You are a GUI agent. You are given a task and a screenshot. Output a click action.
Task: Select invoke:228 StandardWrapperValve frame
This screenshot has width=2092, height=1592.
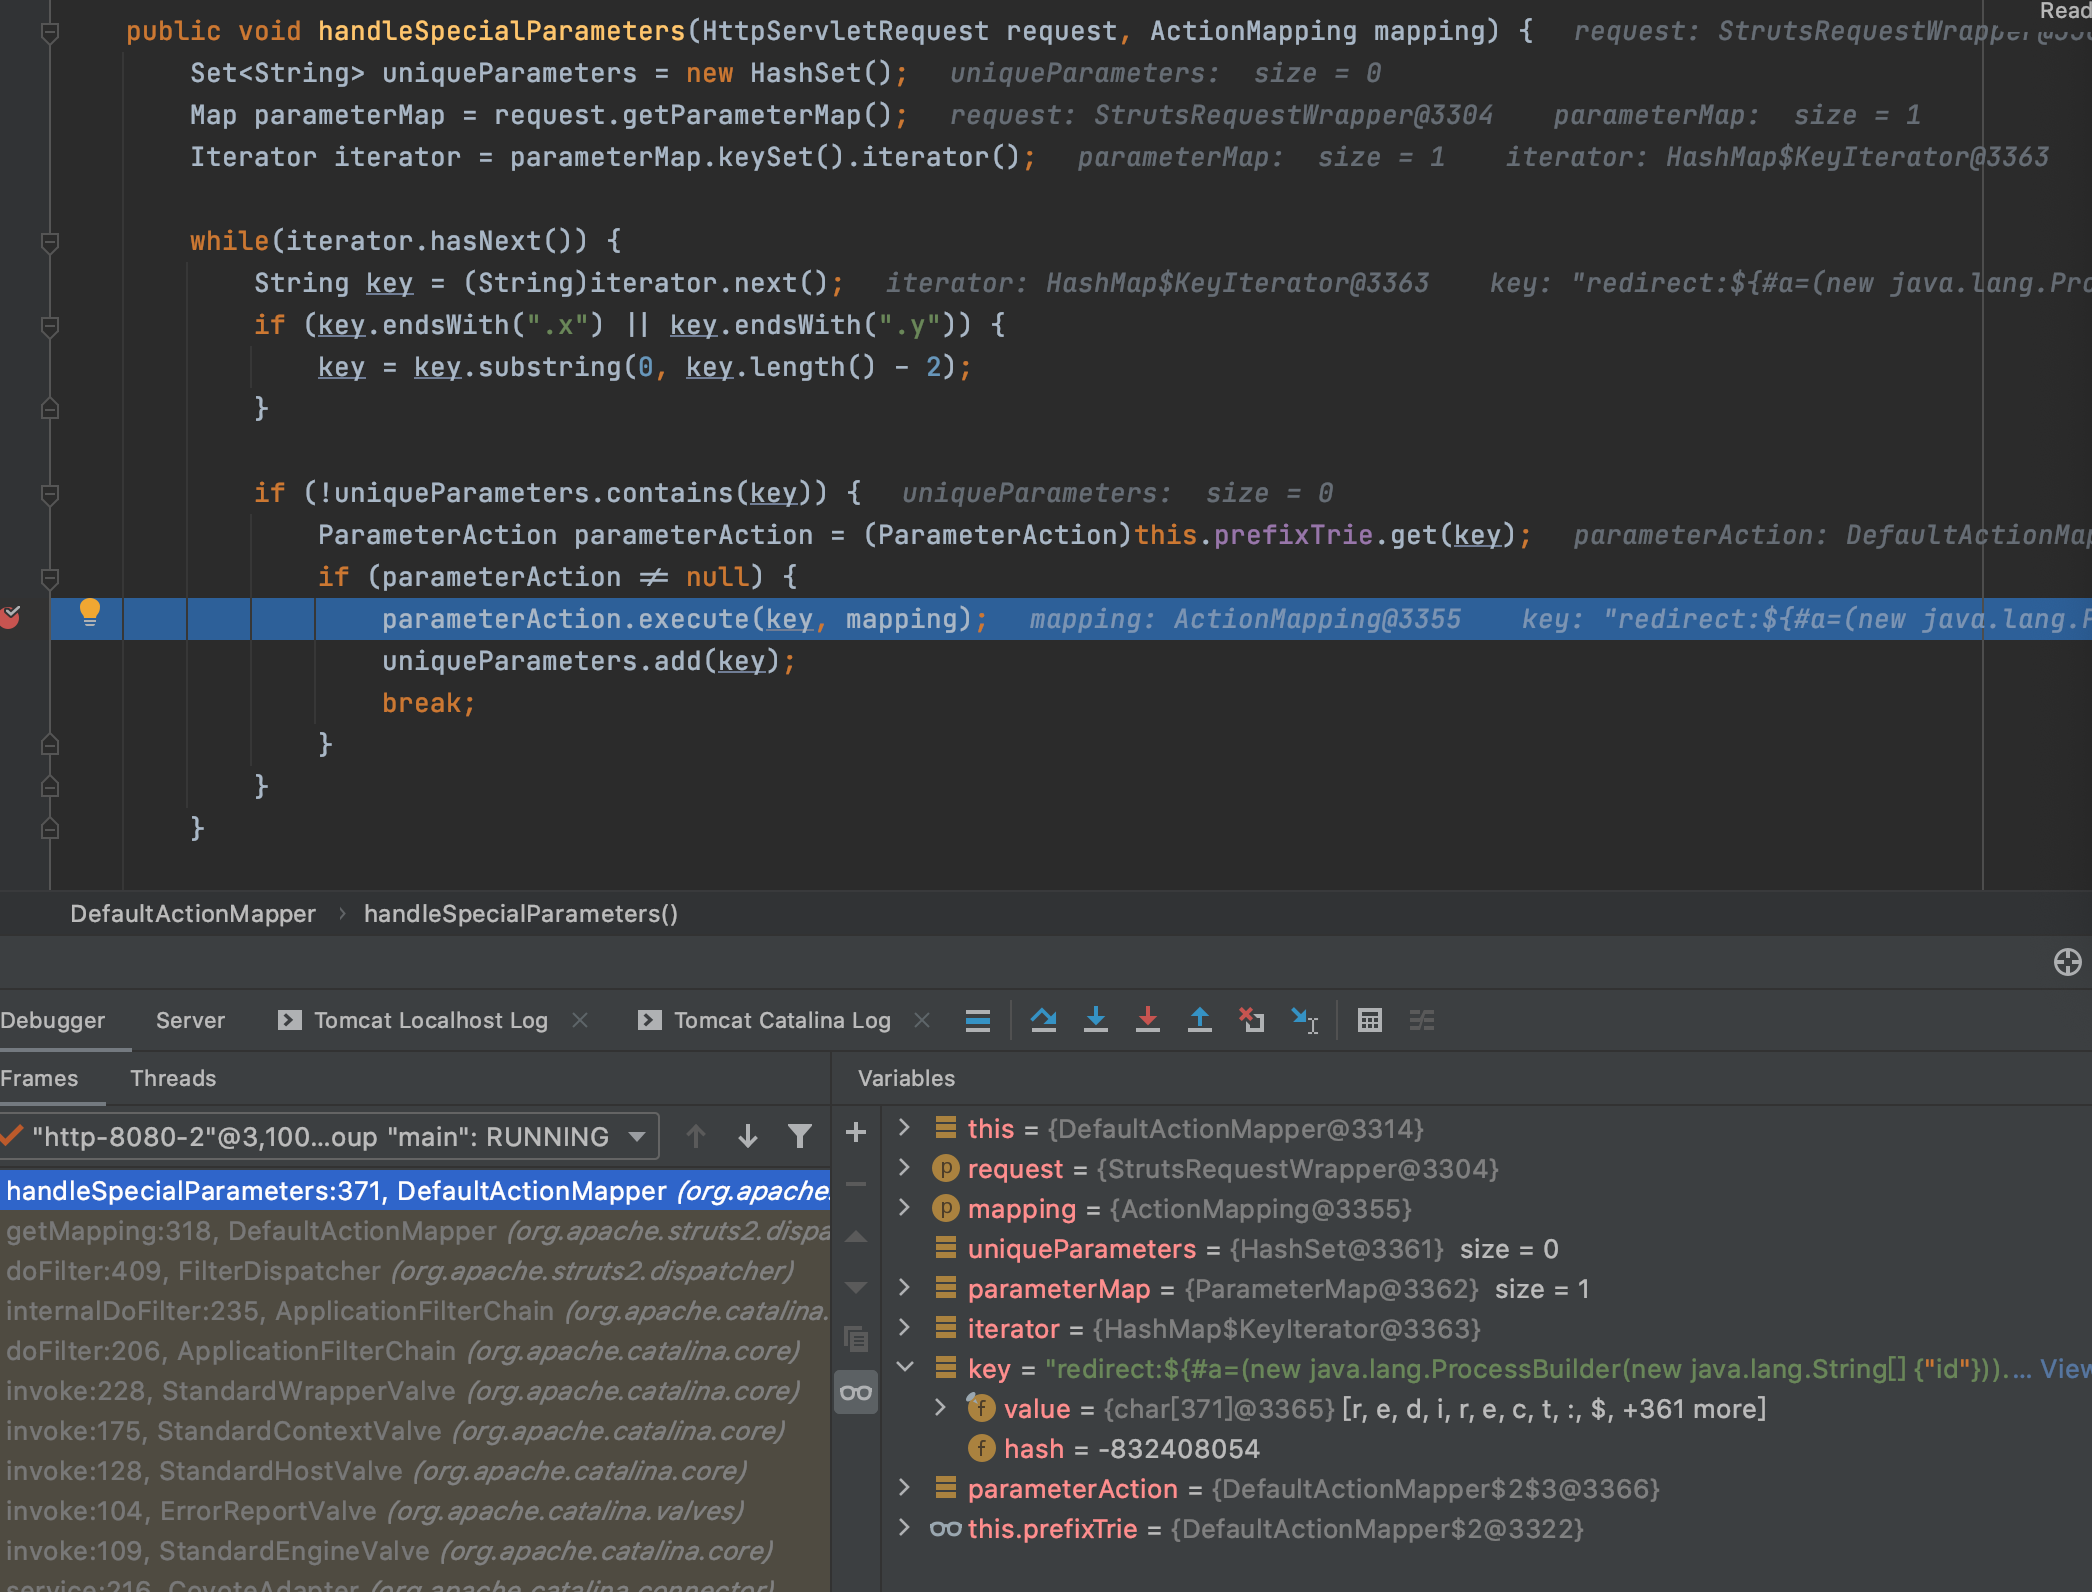coord(415,1391)
